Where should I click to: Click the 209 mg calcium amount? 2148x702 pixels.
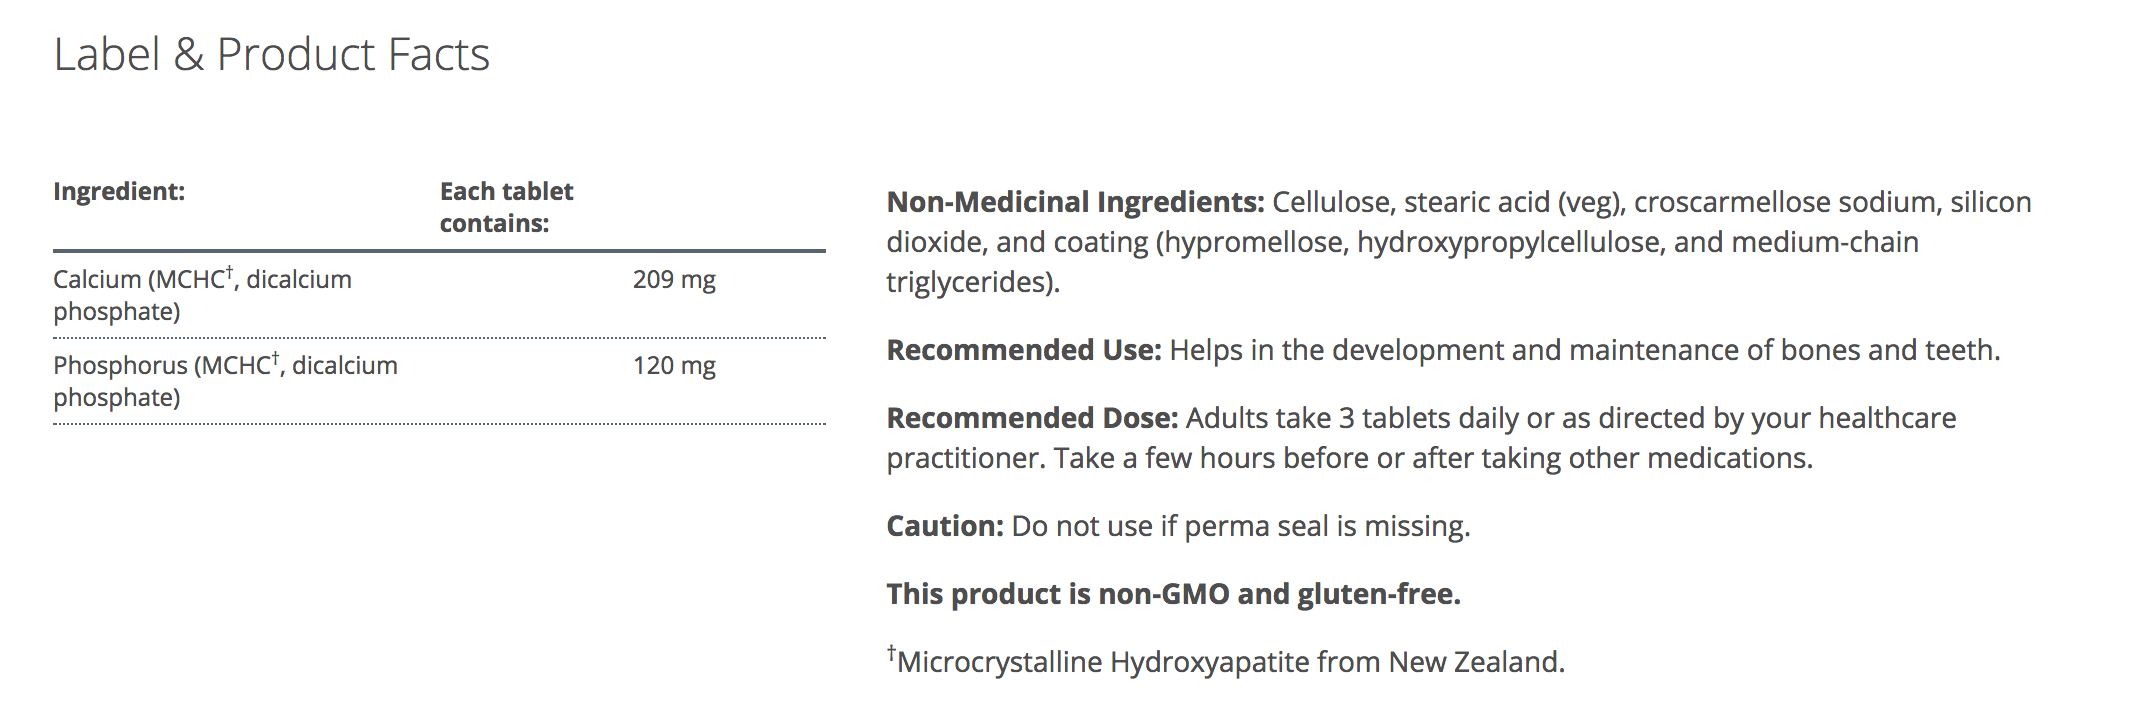coord(674,280)
